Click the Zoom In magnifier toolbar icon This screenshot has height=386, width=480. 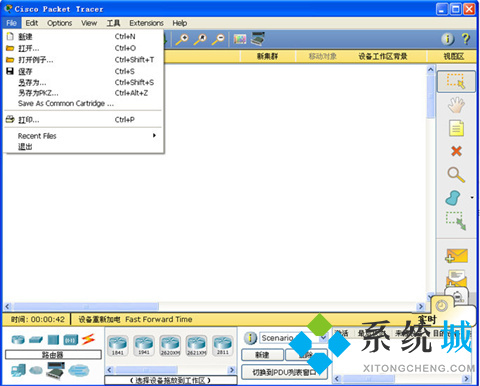(x=182, y=39)
